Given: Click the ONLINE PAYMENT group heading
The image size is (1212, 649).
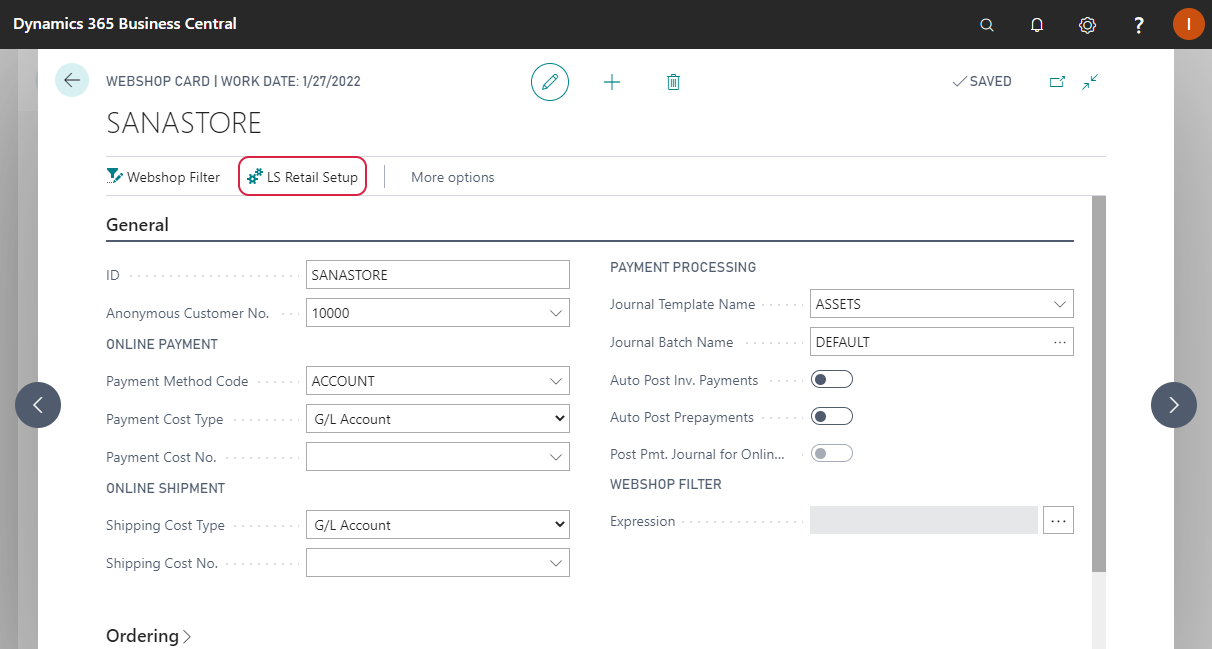Looking at the screenshot, I should click(162, 344).
